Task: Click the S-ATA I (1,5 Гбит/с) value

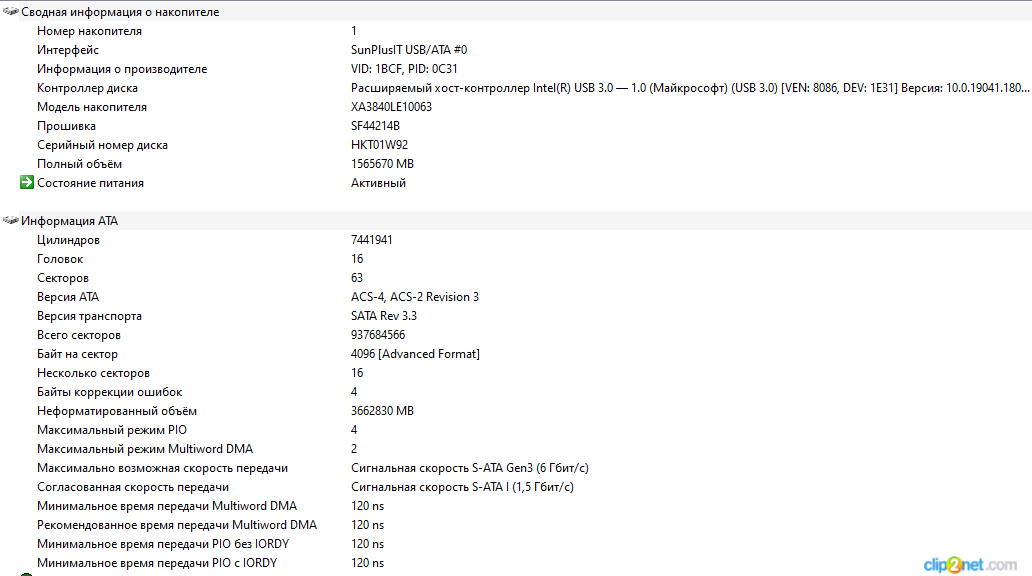Action: 462,487
